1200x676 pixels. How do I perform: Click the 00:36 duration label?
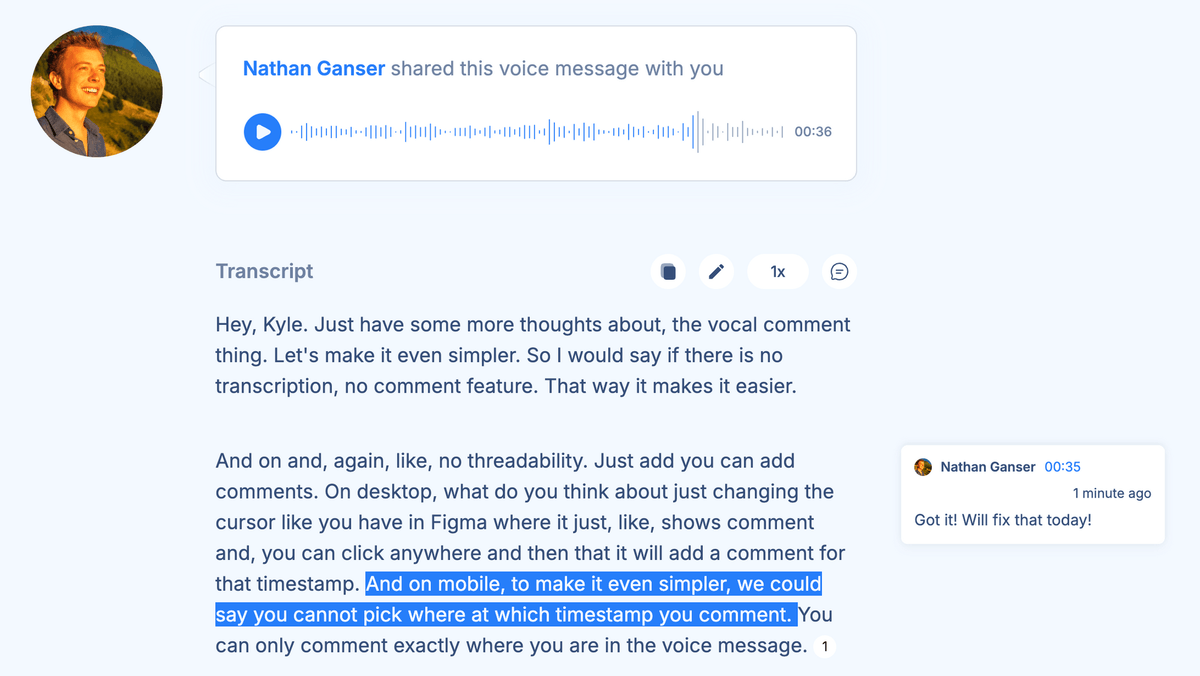pyautogui.click(x=813, y=132)
